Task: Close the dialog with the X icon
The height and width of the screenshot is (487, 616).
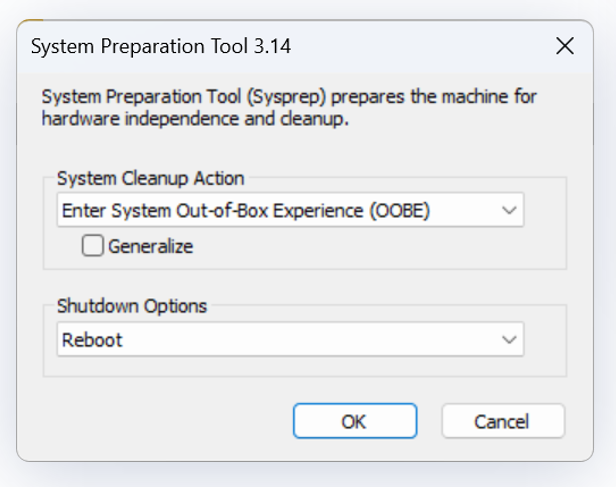Action: pos(565,46)
